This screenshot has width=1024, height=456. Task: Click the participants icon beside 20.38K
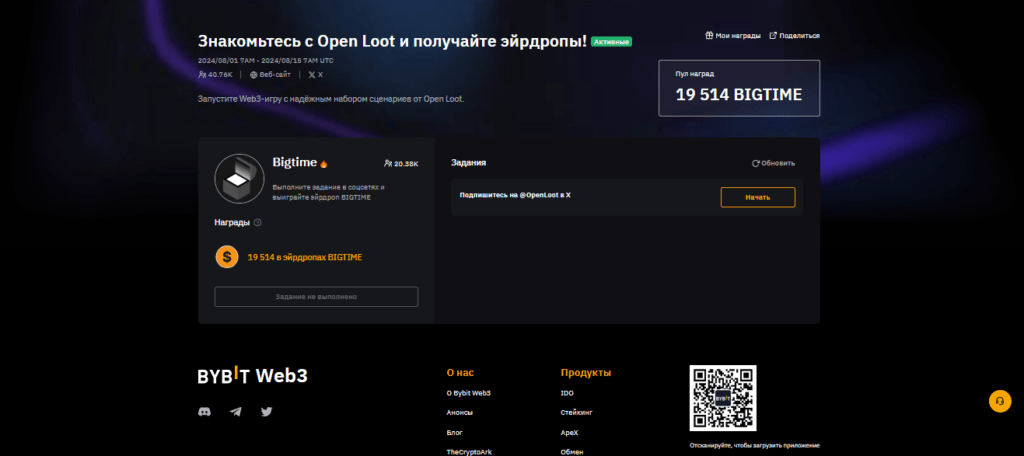coord(388,163)
